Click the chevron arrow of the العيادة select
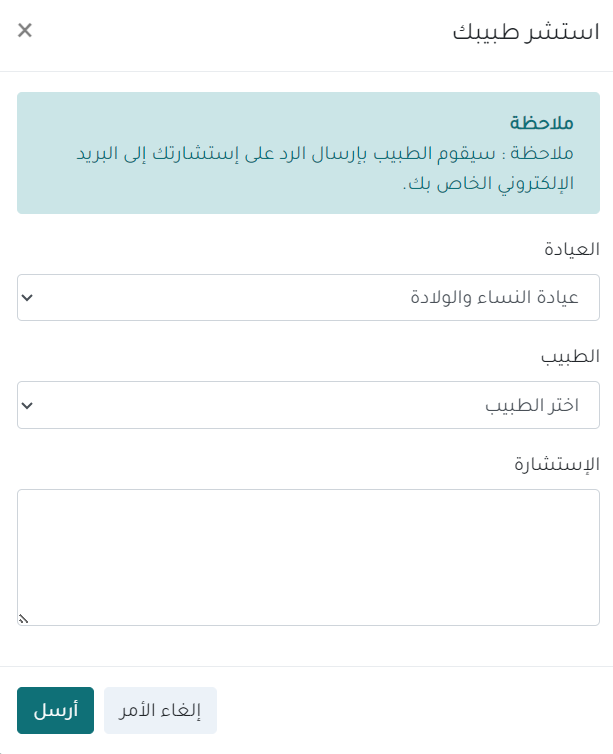Image resolution: width=613 pixels, height=754 pixels. coord(28,298)
